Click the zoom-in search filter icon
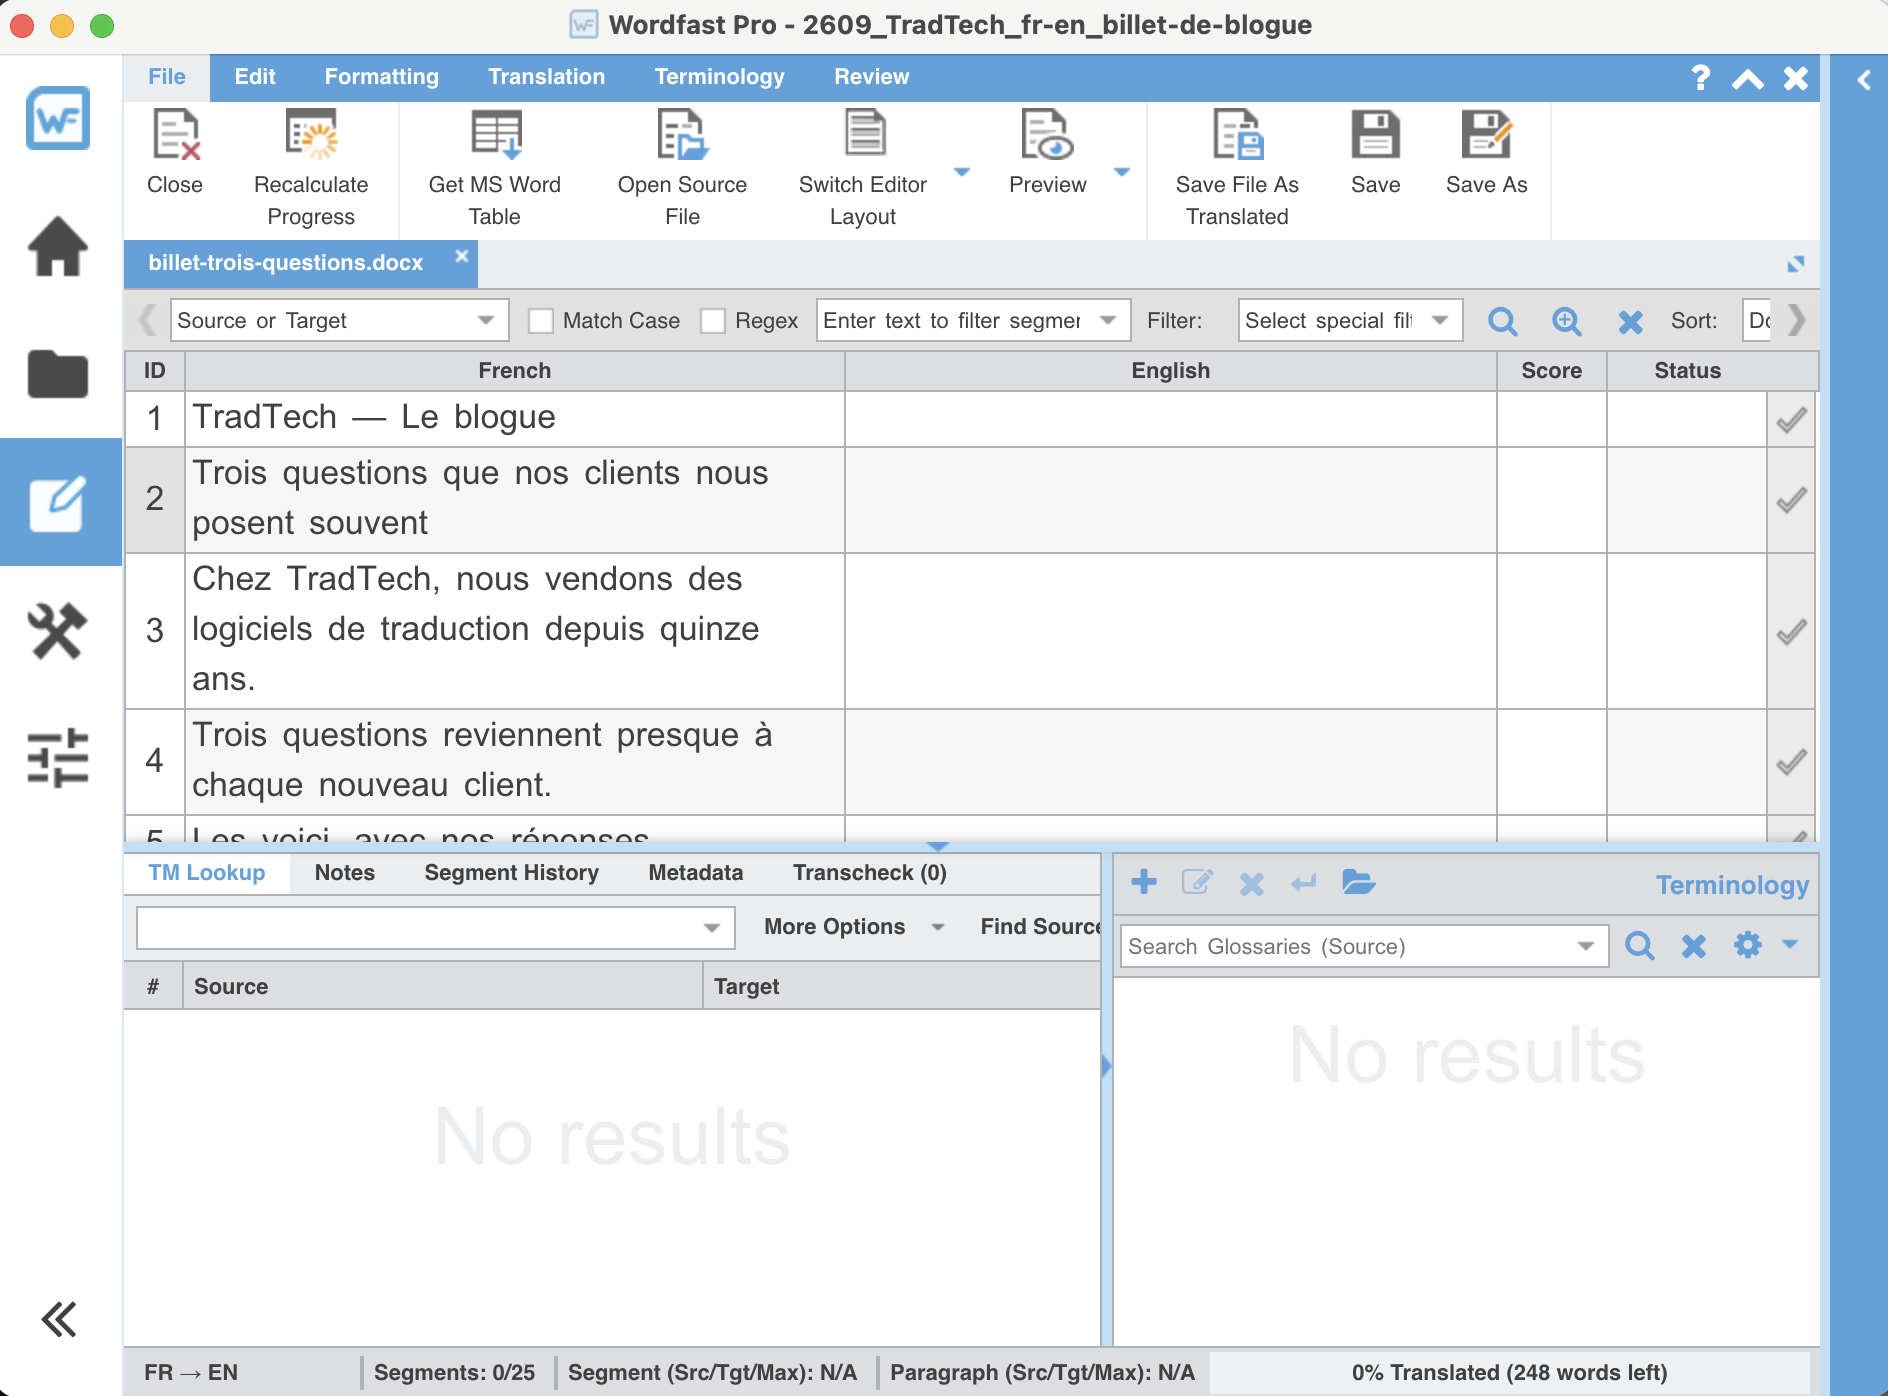The width and height of the screenshot is (1888, 1396). pos(1567,321)
